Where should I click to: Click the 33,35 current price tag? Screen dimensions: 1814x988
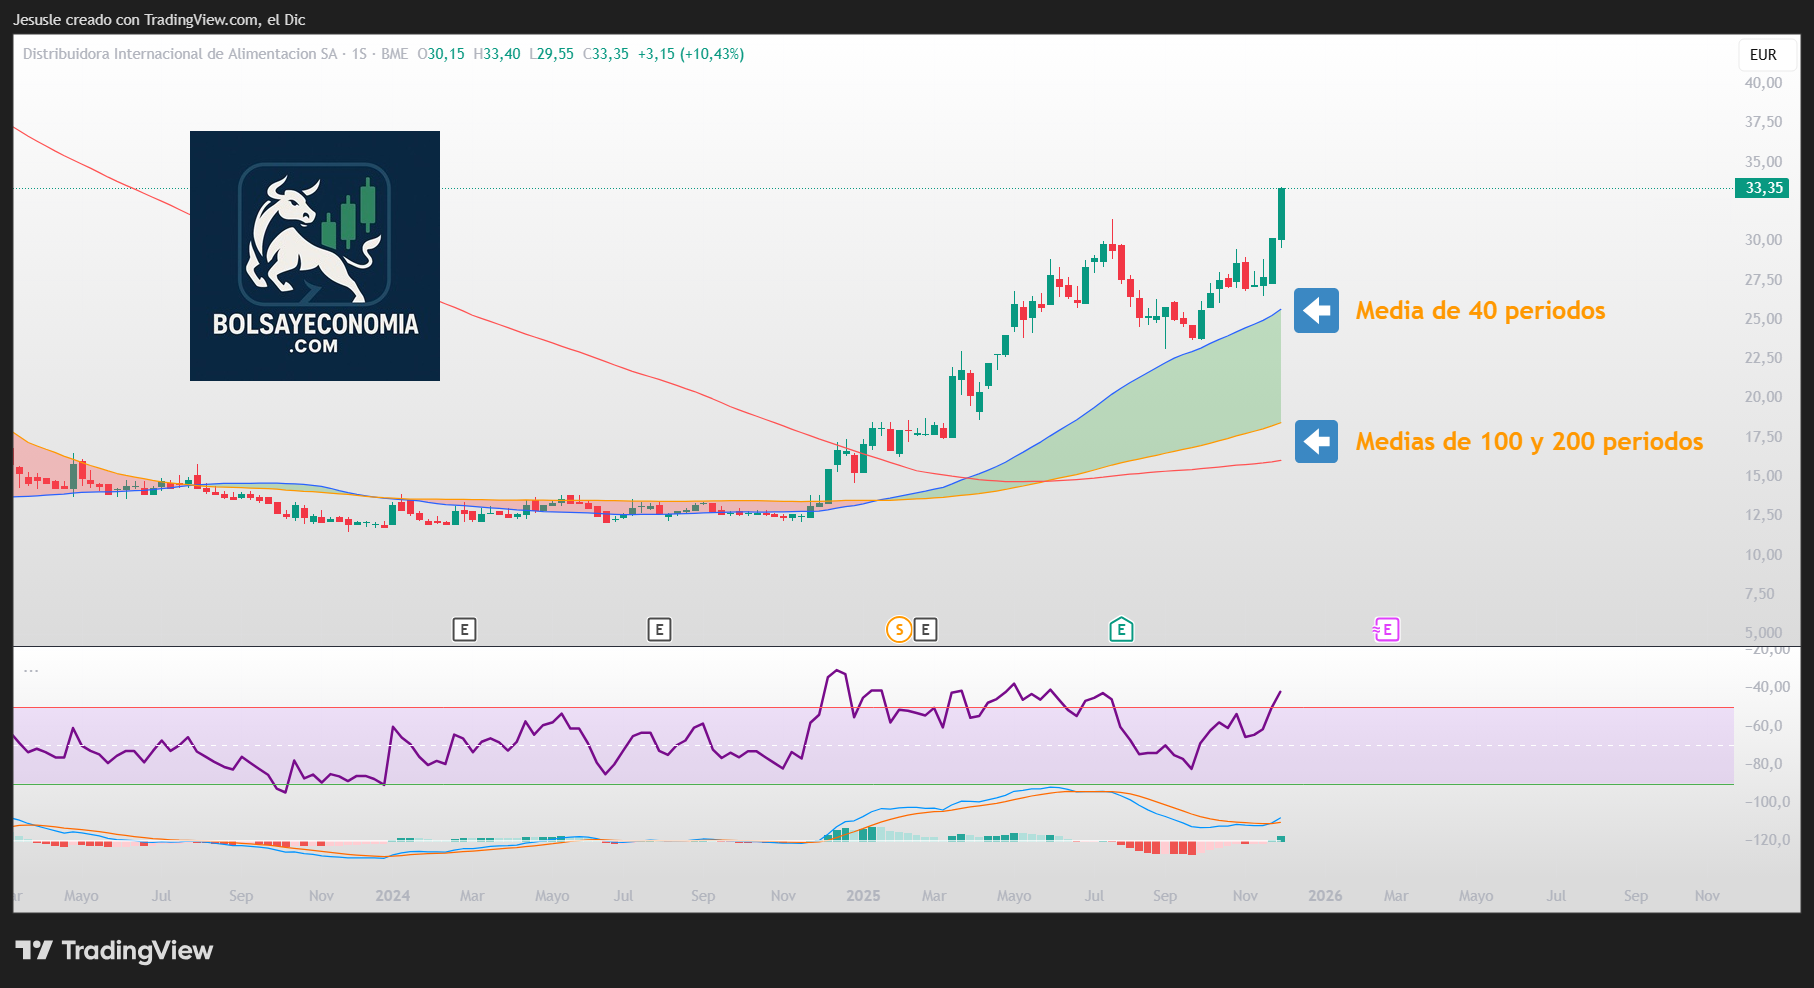click(1764, 188)
